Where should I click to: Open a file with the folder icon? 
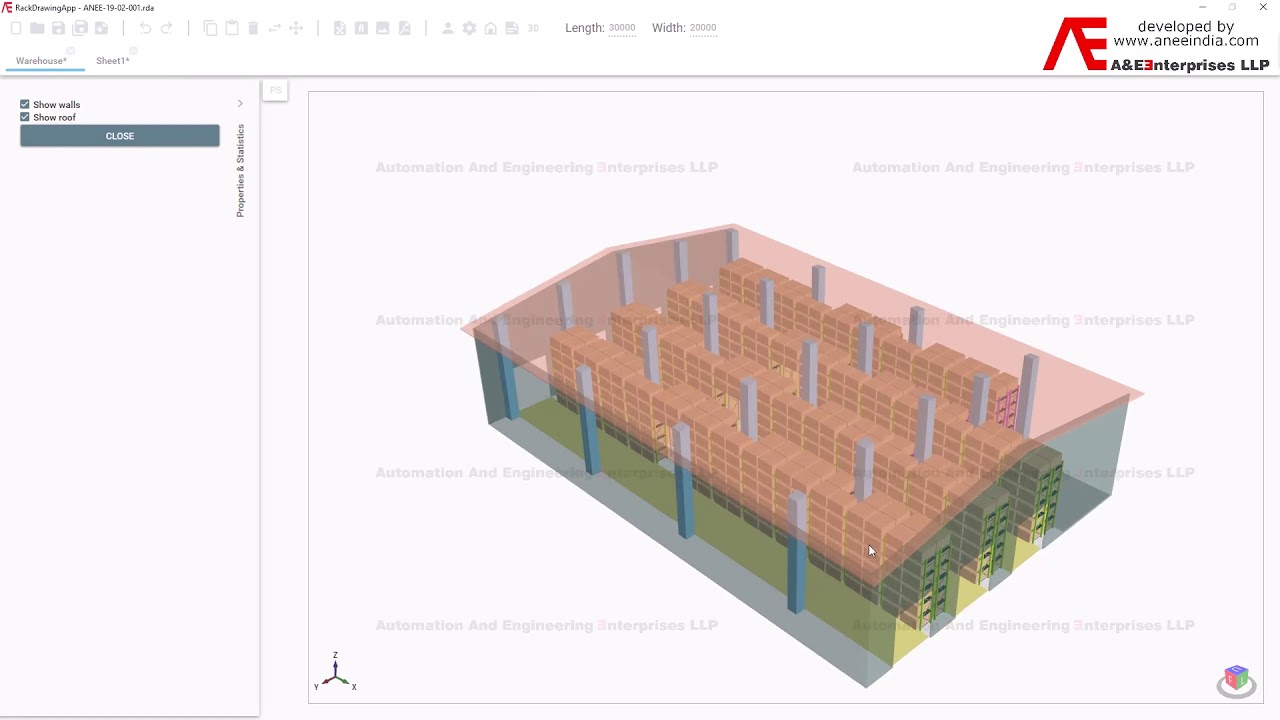point(37,28)
